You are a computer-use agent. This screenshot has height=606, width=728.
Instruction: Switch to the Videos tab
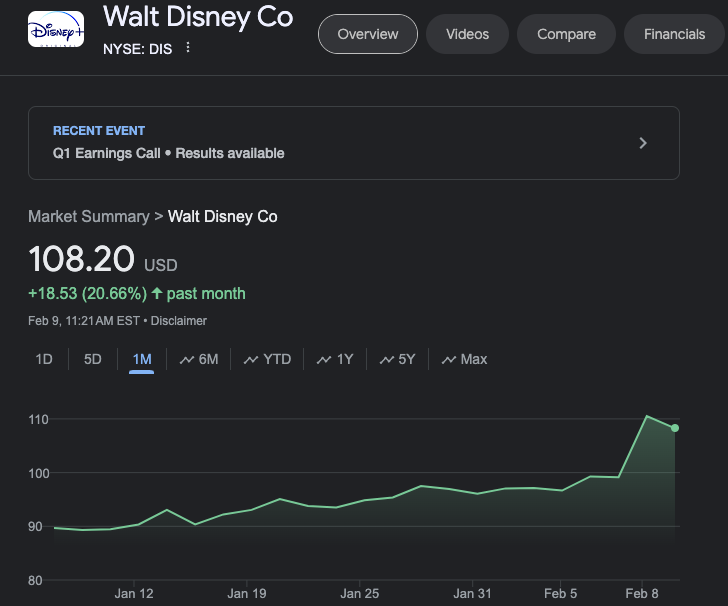point(467,34)
